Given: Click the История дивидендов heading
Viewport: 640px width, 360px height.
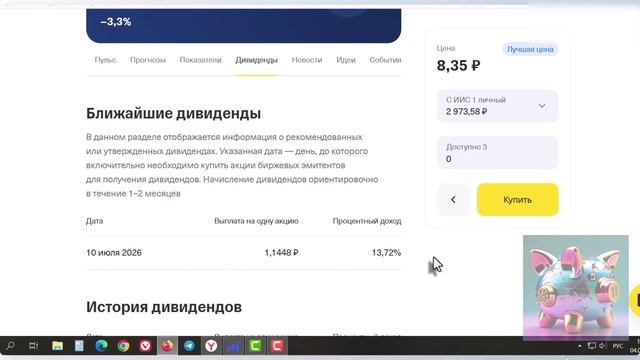Looking at the screenshot, I should [x=164, y=307].
